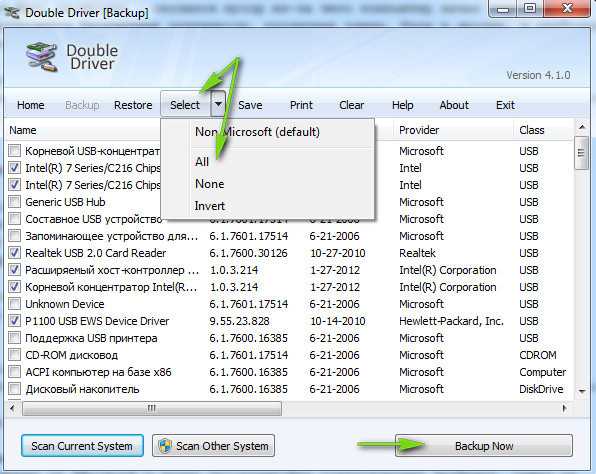Viewport: 596px width, 474px height.
Task: Click the Version 4.1.0 label
Action: click(538, 75)
